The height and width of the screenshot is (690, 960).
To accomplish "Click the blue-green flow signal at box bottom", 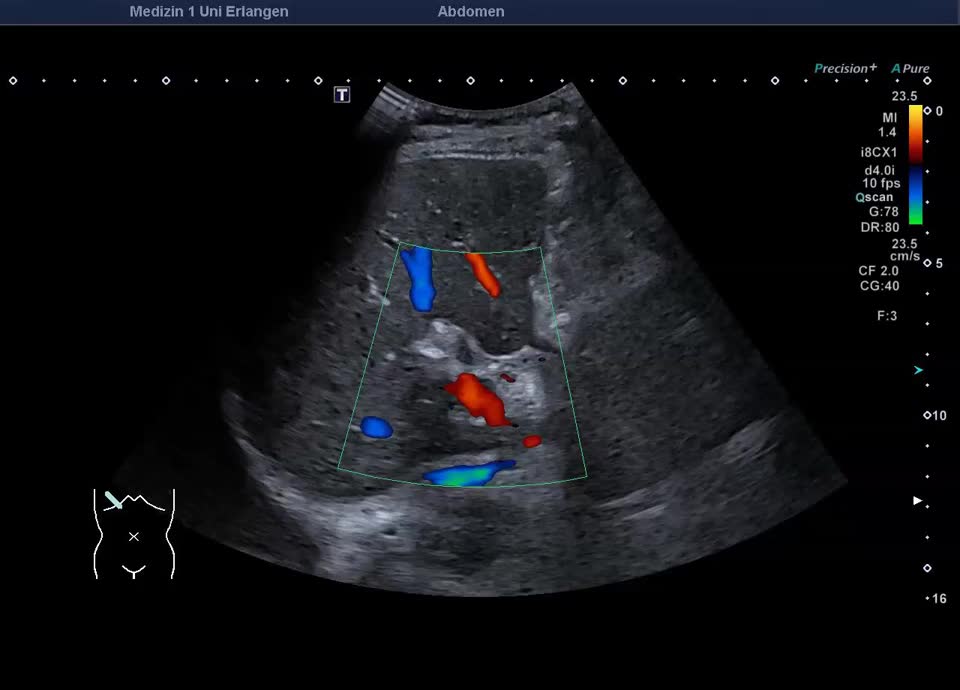I will click(x=469, y=473).
